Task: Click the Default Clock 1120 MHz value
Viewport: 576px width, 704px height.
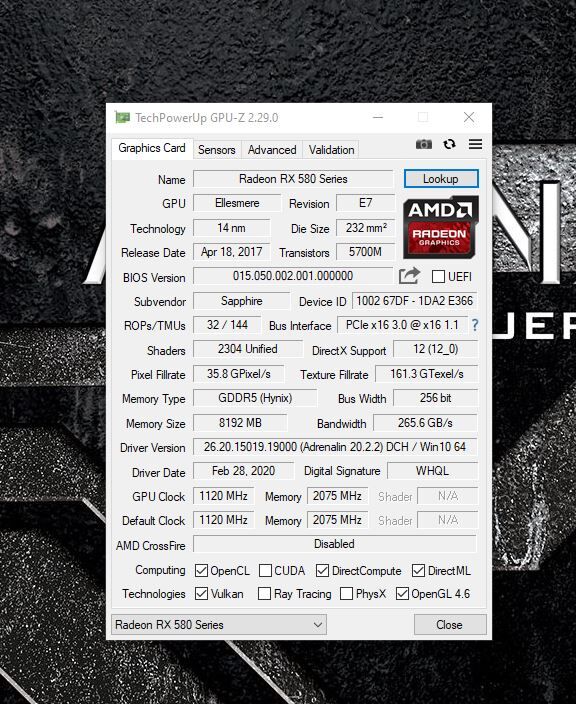Action: point(224,520)
